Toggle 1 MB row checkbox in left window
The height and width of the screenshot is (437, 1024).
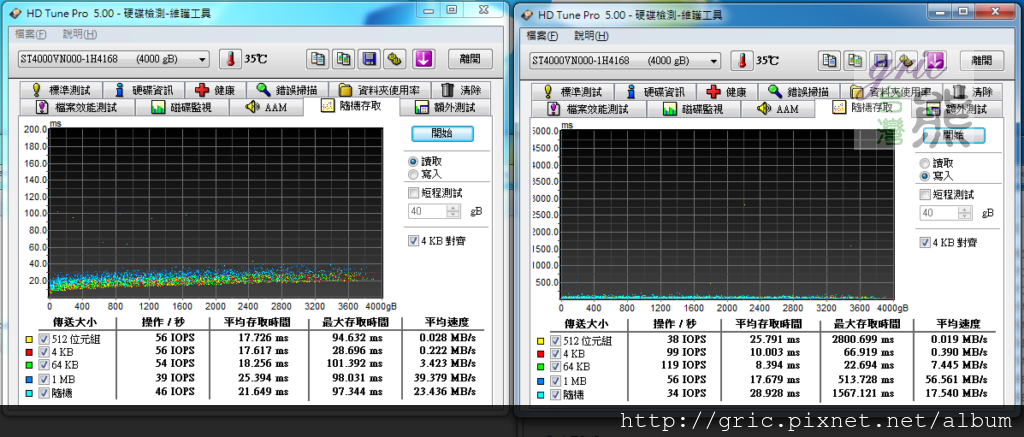(x=44, y=379)
